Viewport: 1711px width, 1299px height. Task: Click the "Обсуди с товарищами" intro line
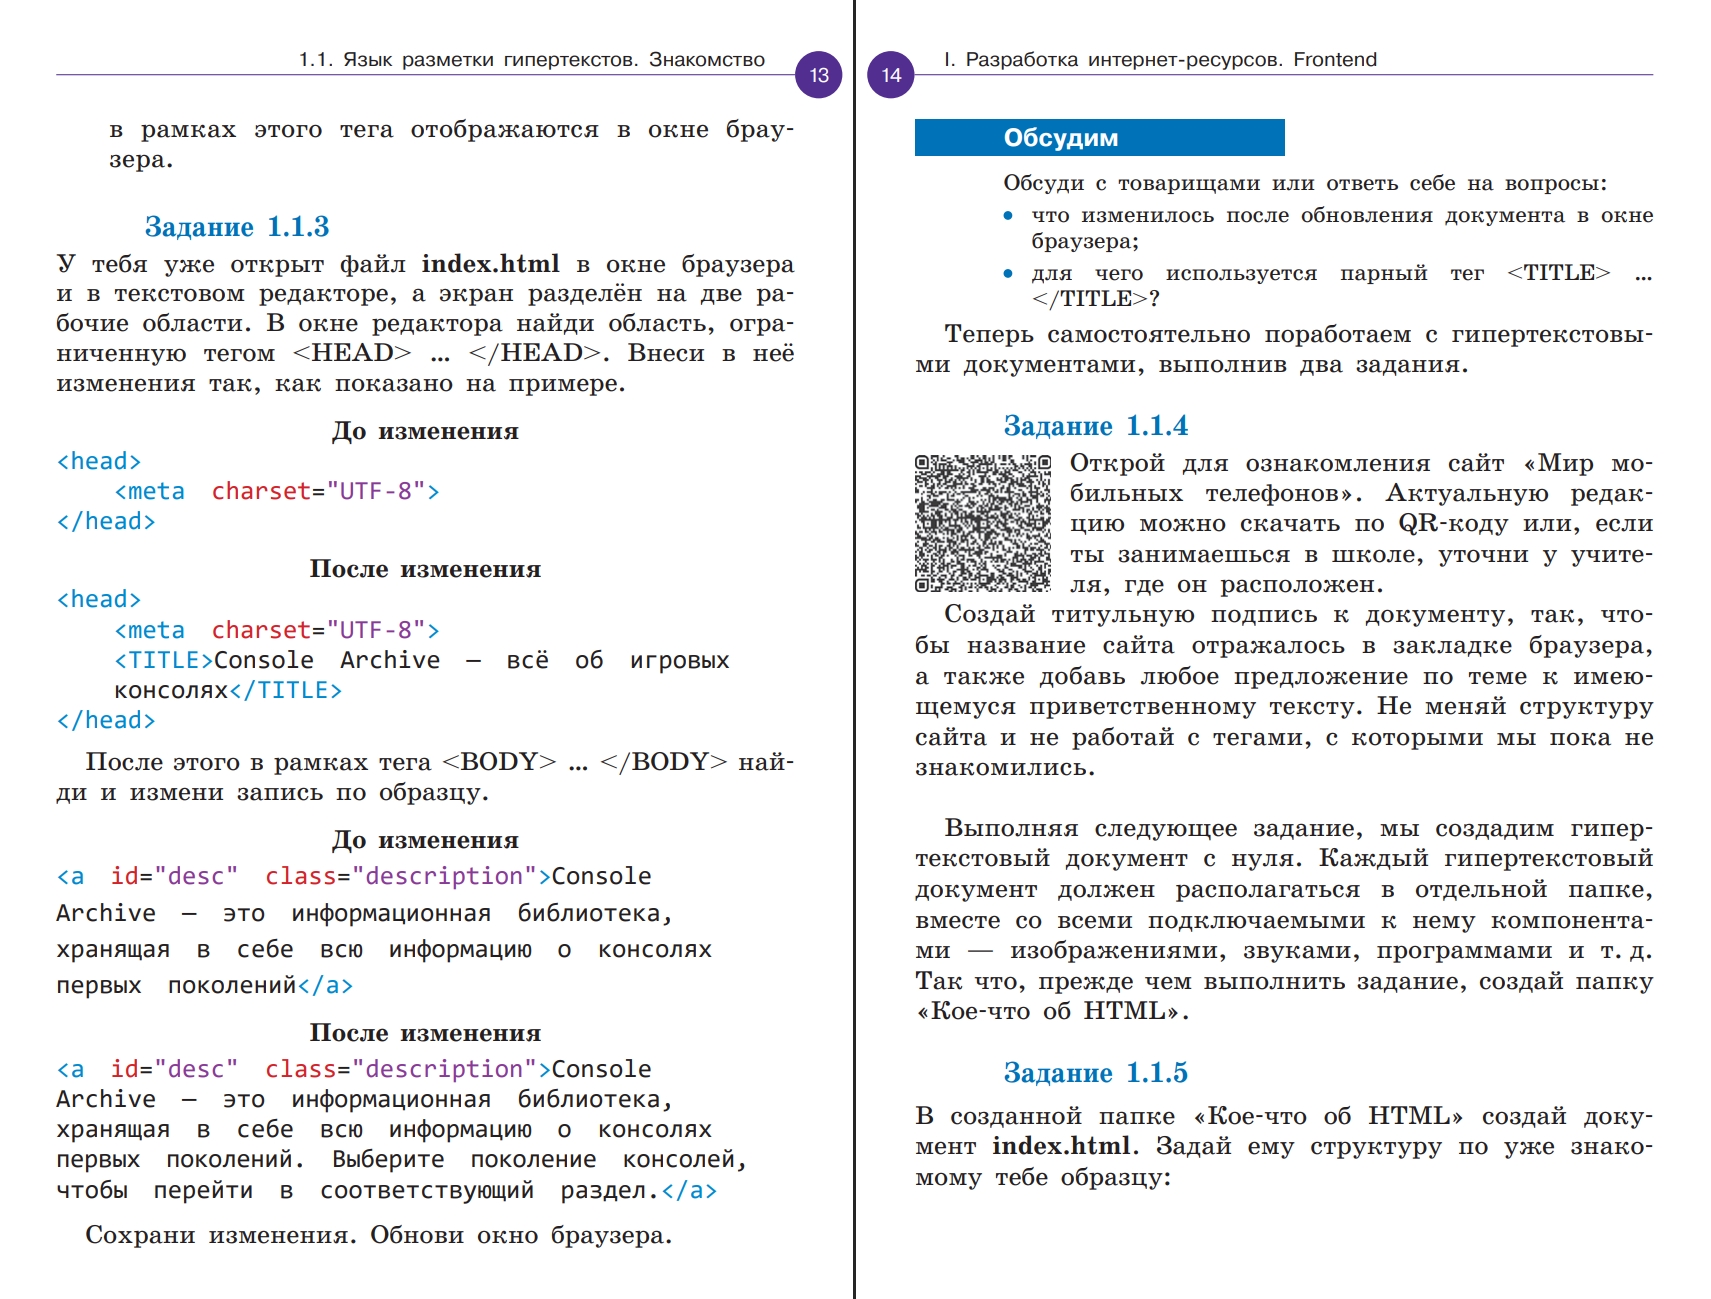click(x=1304, y=183)
